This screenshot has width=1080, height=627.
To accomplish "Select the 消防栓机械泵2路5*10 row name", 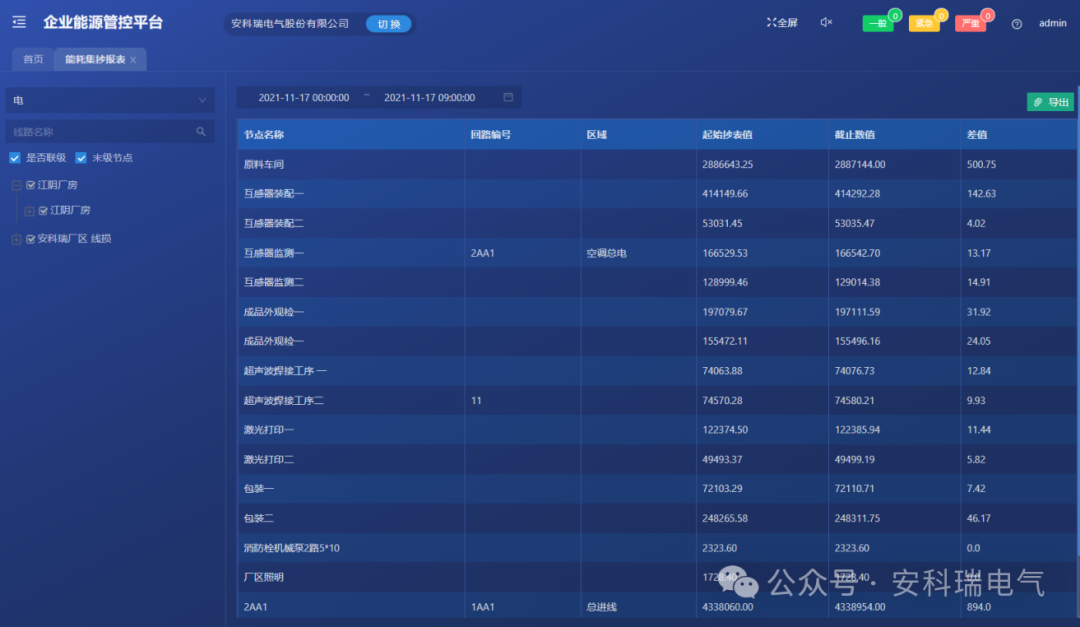I will coord(291,548).
